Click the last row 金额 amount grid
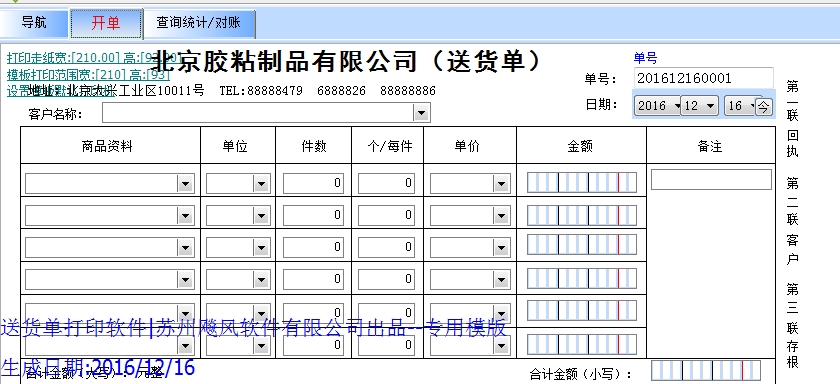 pyautogui.click(x=582, y=344)
